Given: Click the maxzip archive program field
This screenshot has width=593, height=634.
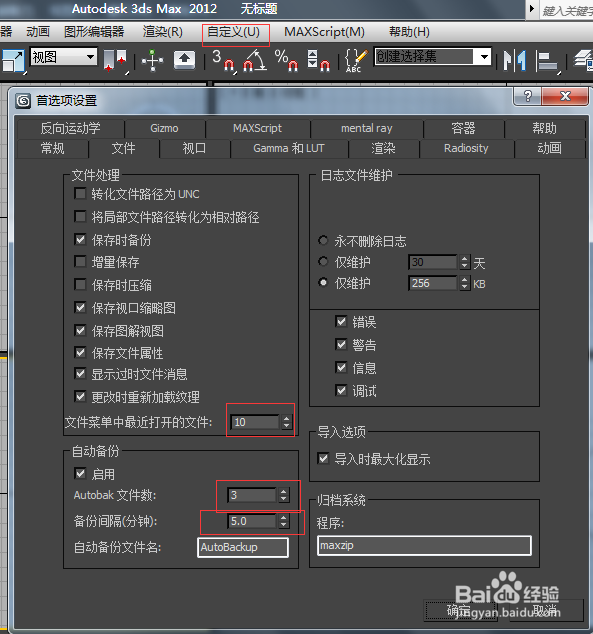Looking at the screenshot, I should coord(424,545).
